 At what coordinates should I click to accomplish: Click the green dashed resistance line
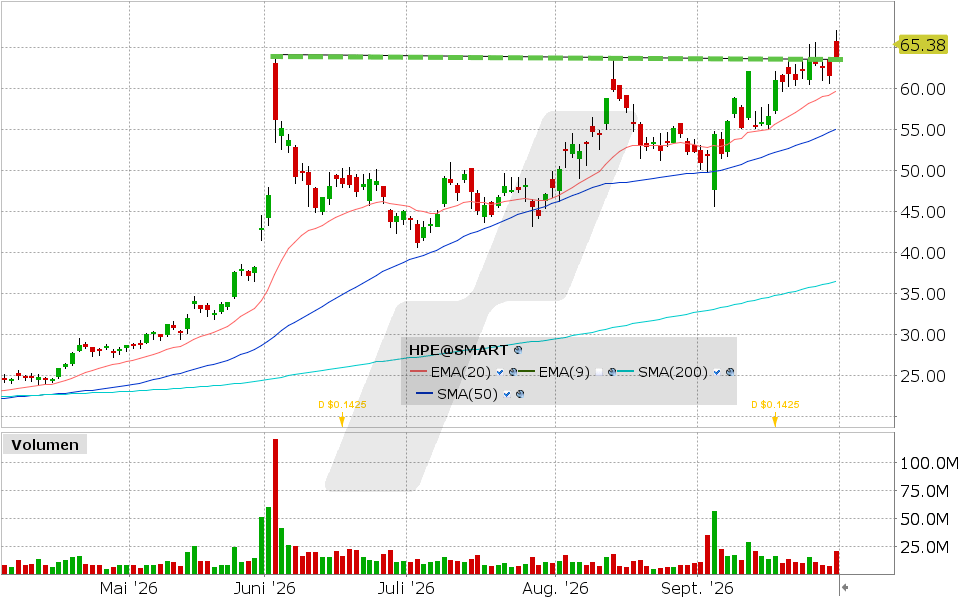pyautogui.click(x=556, y=58)
